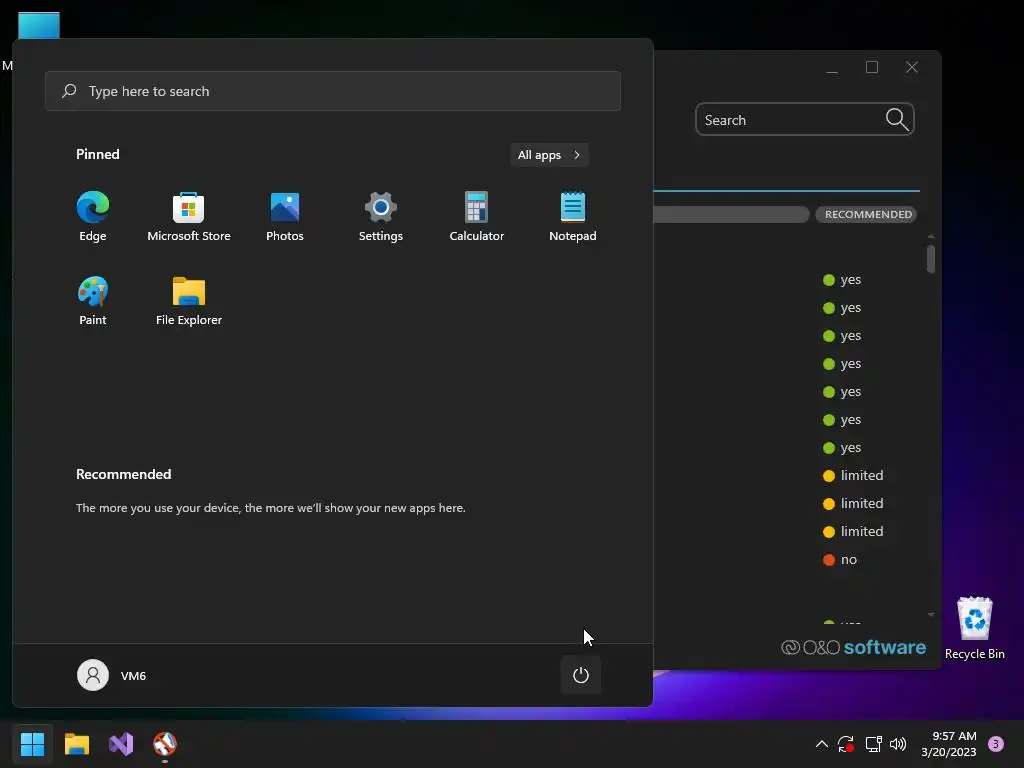Viewport: 1024px width, 768px height.
Task: Open the Photos app
Action: (x=285, y=217)
